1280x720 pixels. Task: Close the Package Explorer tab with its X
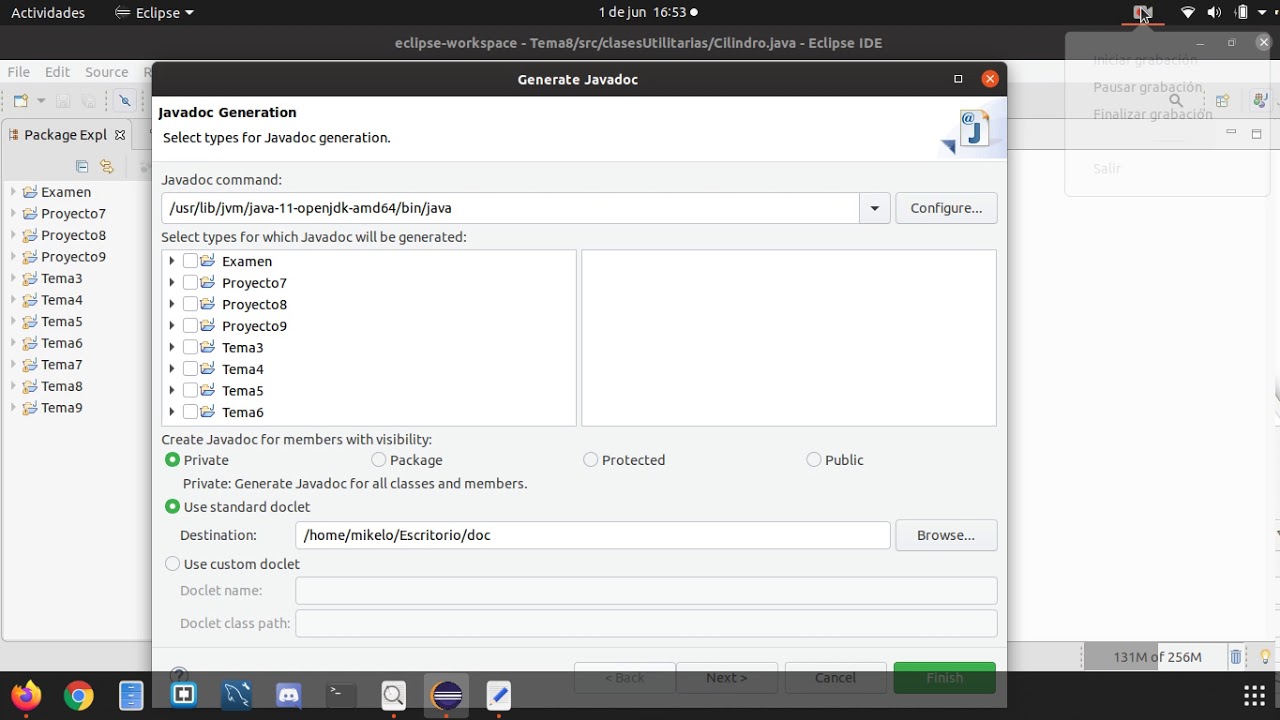tap(120, 135)
